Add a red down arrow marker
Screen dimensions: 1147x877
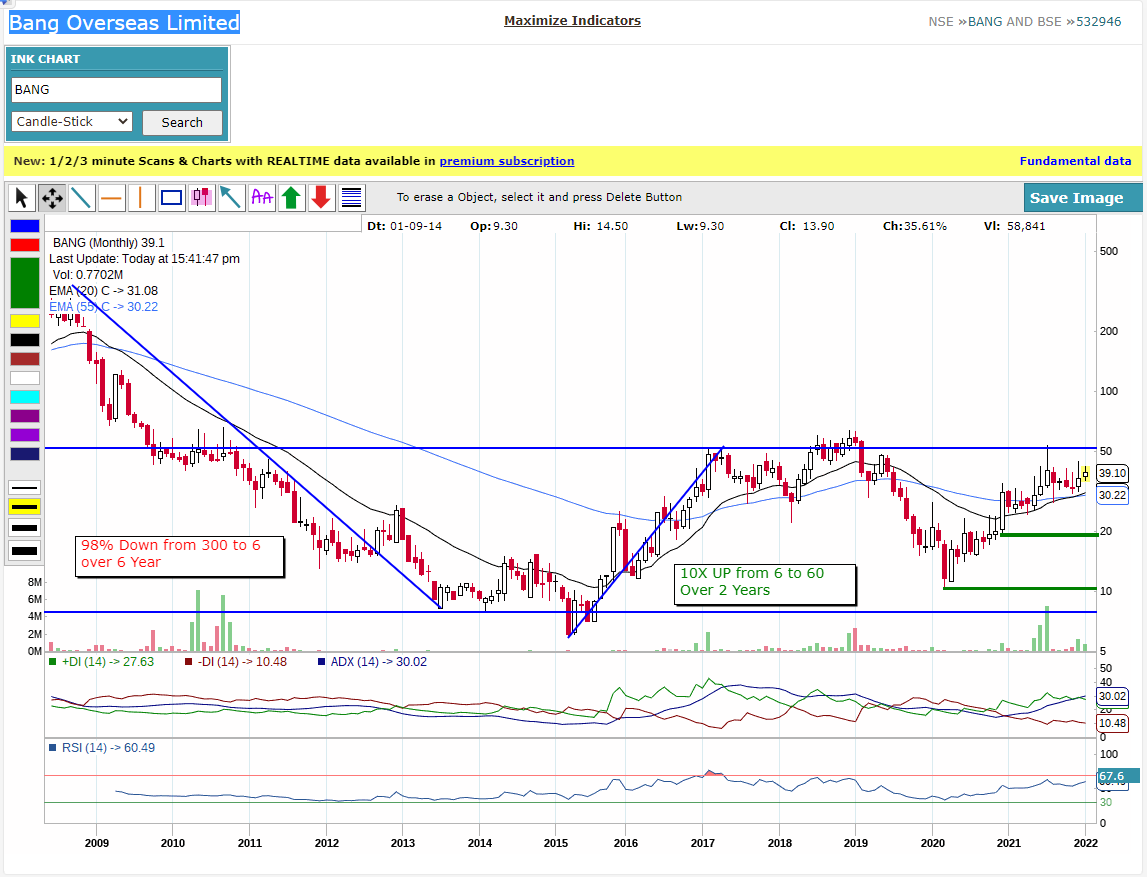pyautogui.click(x=321, y=197)
